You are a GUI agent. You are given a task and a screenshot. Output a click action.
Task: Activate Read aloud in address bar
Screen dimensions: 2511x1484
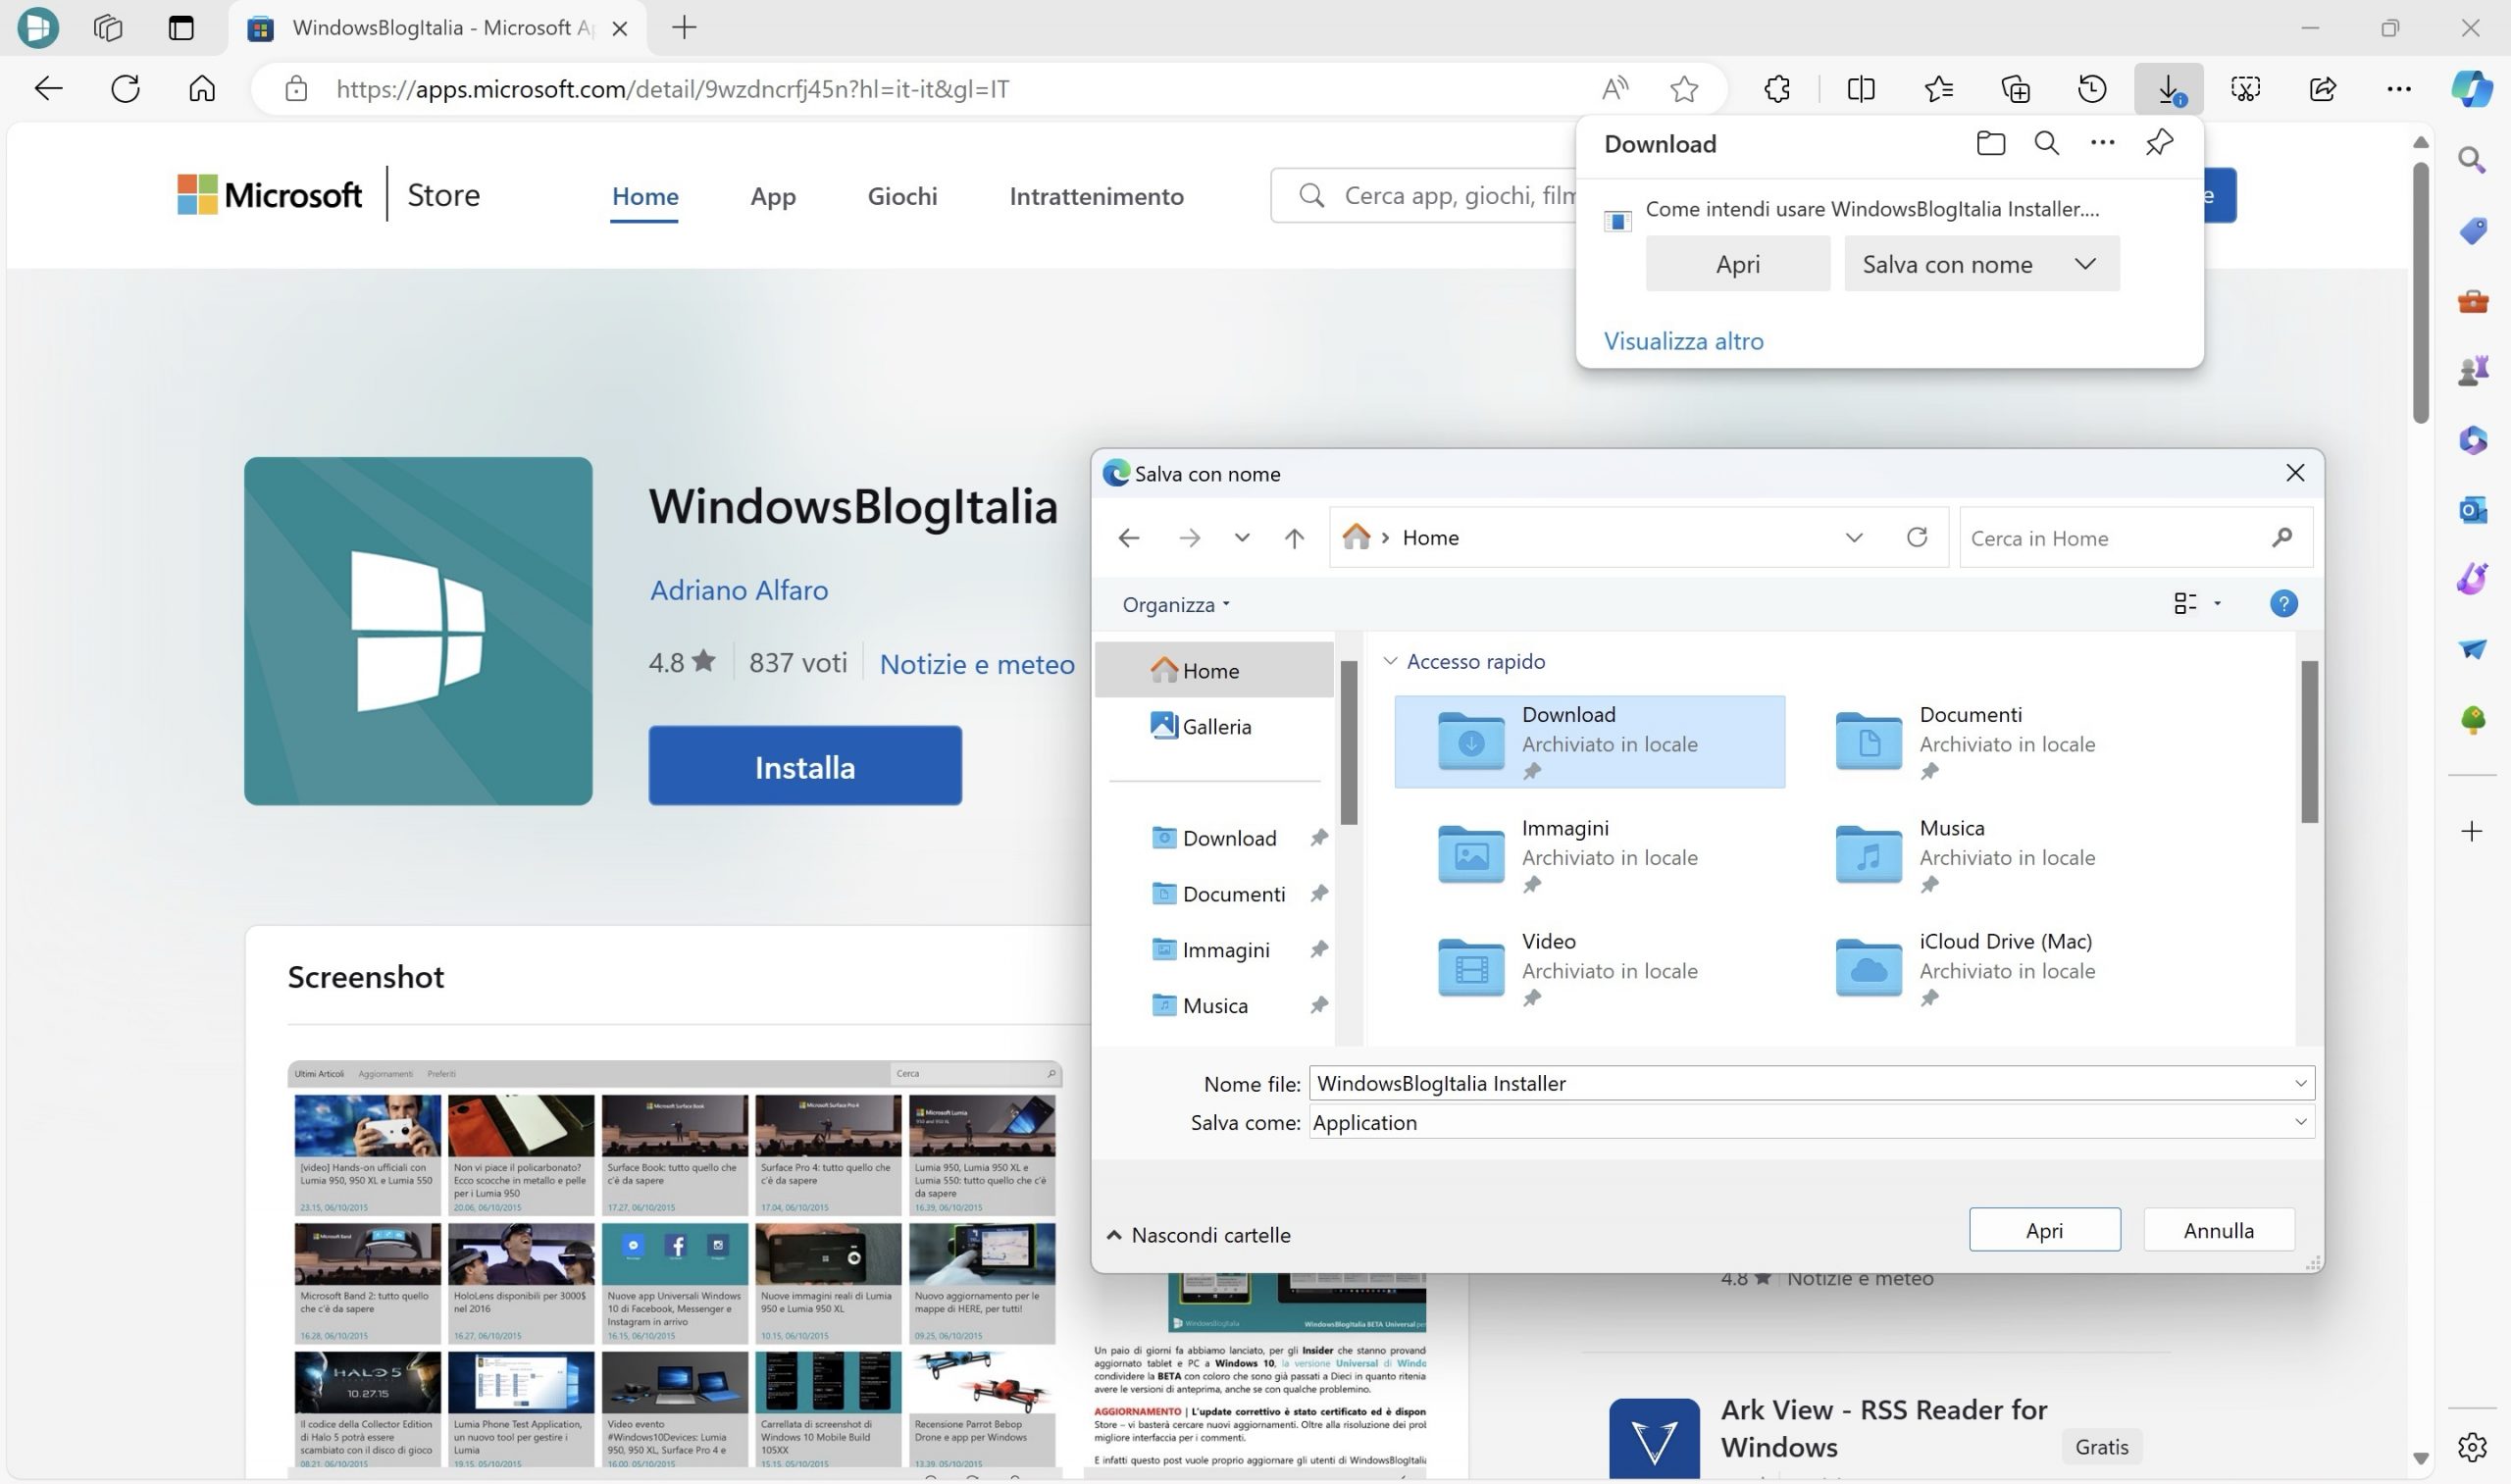click(1614, 88)
